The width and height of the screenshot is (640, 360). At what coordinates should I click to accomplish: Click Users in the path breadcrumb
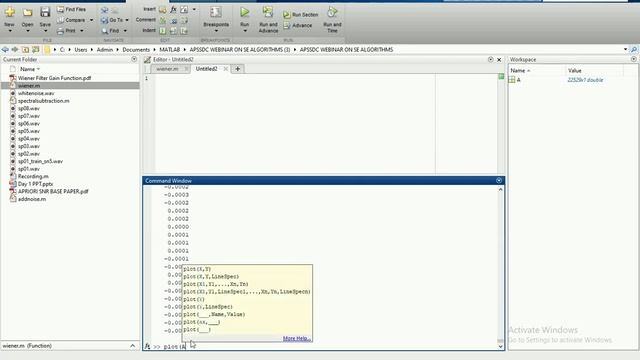click(x=81, y=49)
